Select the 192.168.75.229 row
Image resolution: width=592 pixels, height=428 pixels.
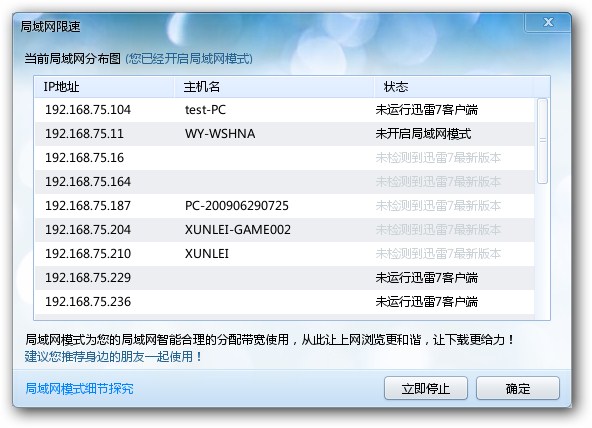tap(285, 277)
